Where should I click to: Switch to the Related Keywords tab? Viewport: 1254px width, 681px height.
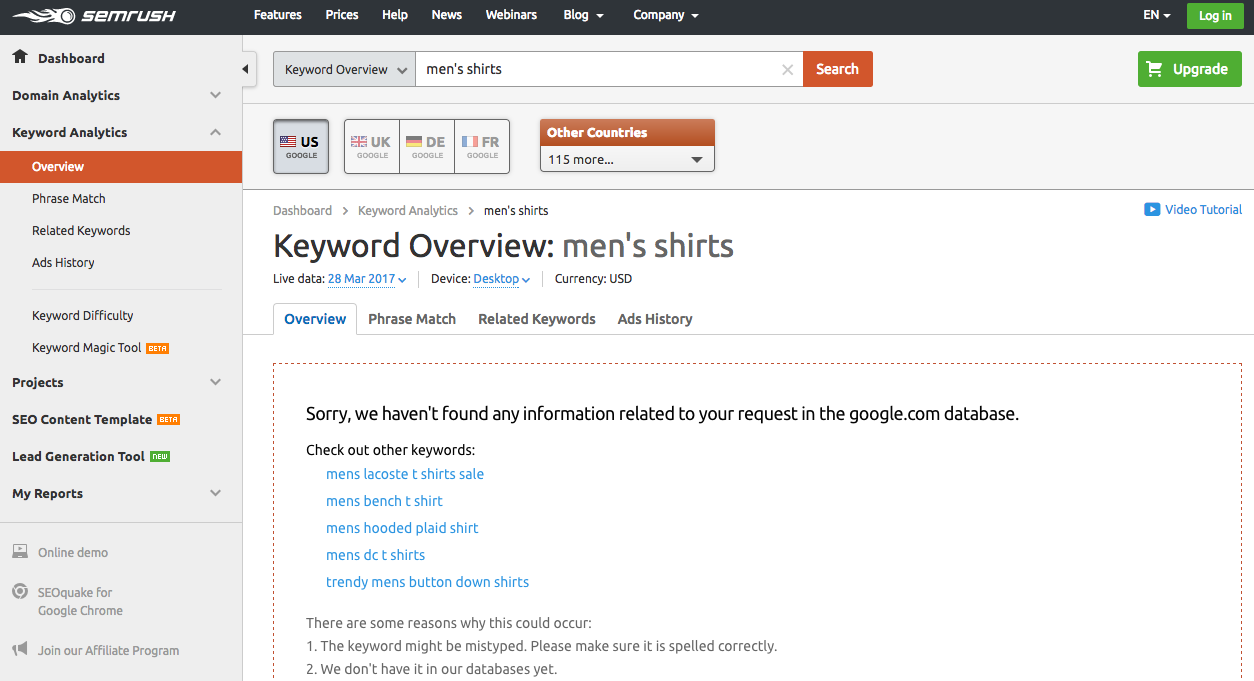pyautogui.click(x=537, y=319)
